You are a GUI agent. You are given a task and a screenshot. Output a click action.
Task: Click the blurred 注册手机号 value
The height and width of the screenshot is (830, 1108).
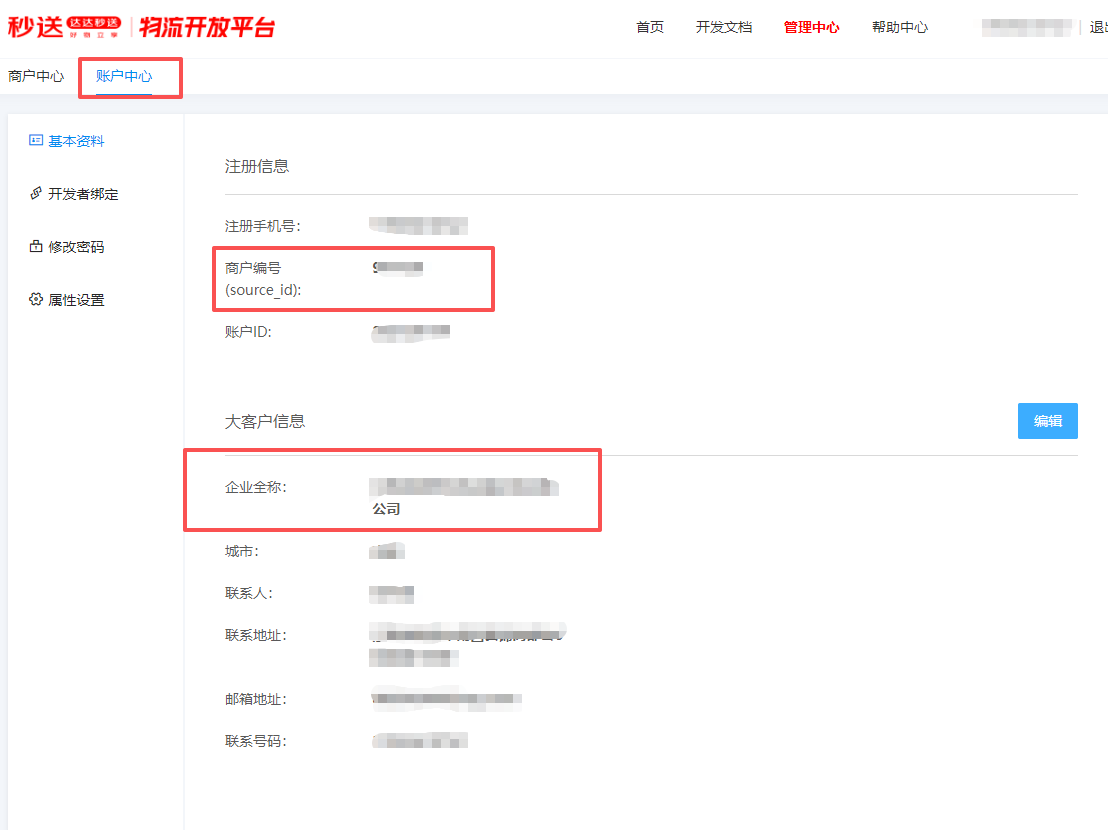418,225
